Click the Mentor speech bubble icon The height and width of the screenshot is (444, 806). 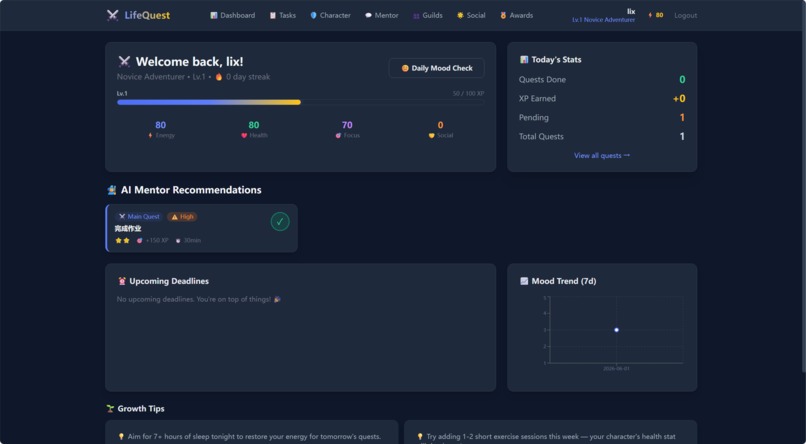coord(368,15)
